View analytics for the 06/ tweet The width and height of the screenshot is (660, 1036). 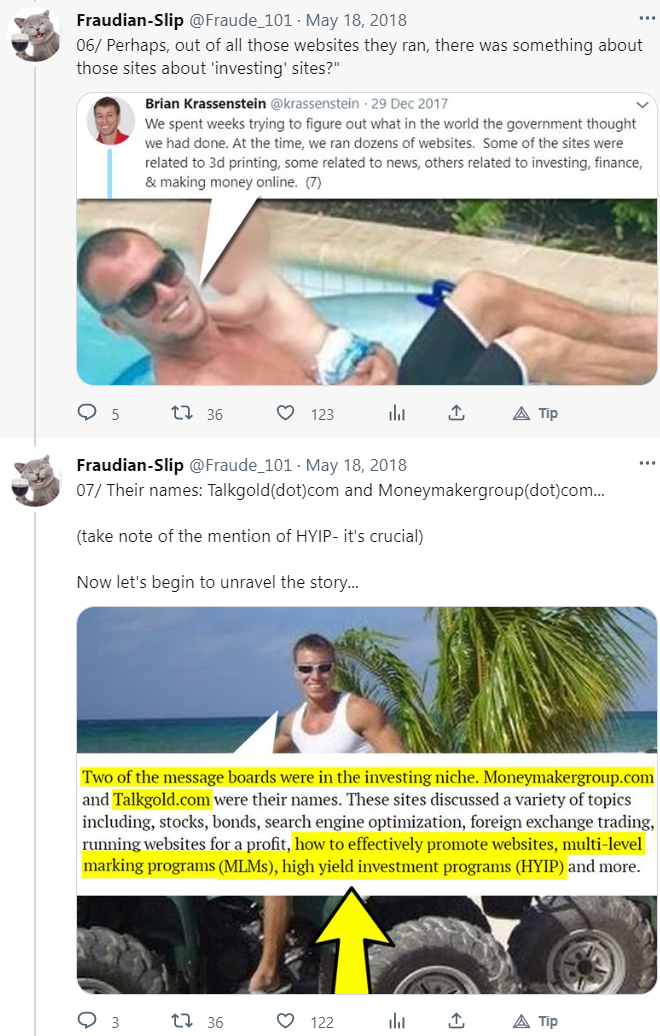point(397,413)
